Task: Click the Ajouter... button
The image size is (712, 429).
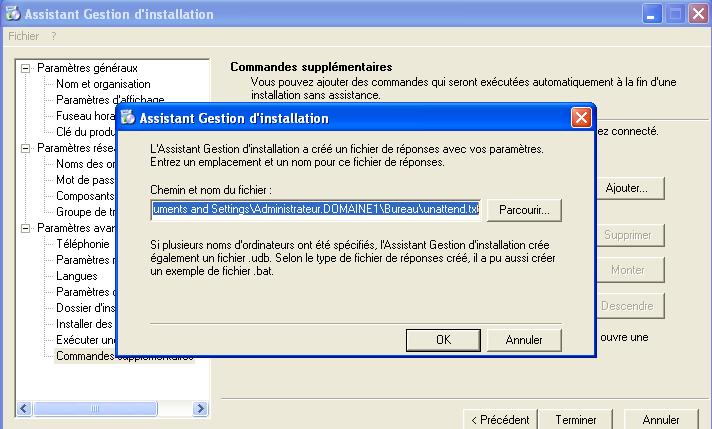Action: [x=630, y=188]
